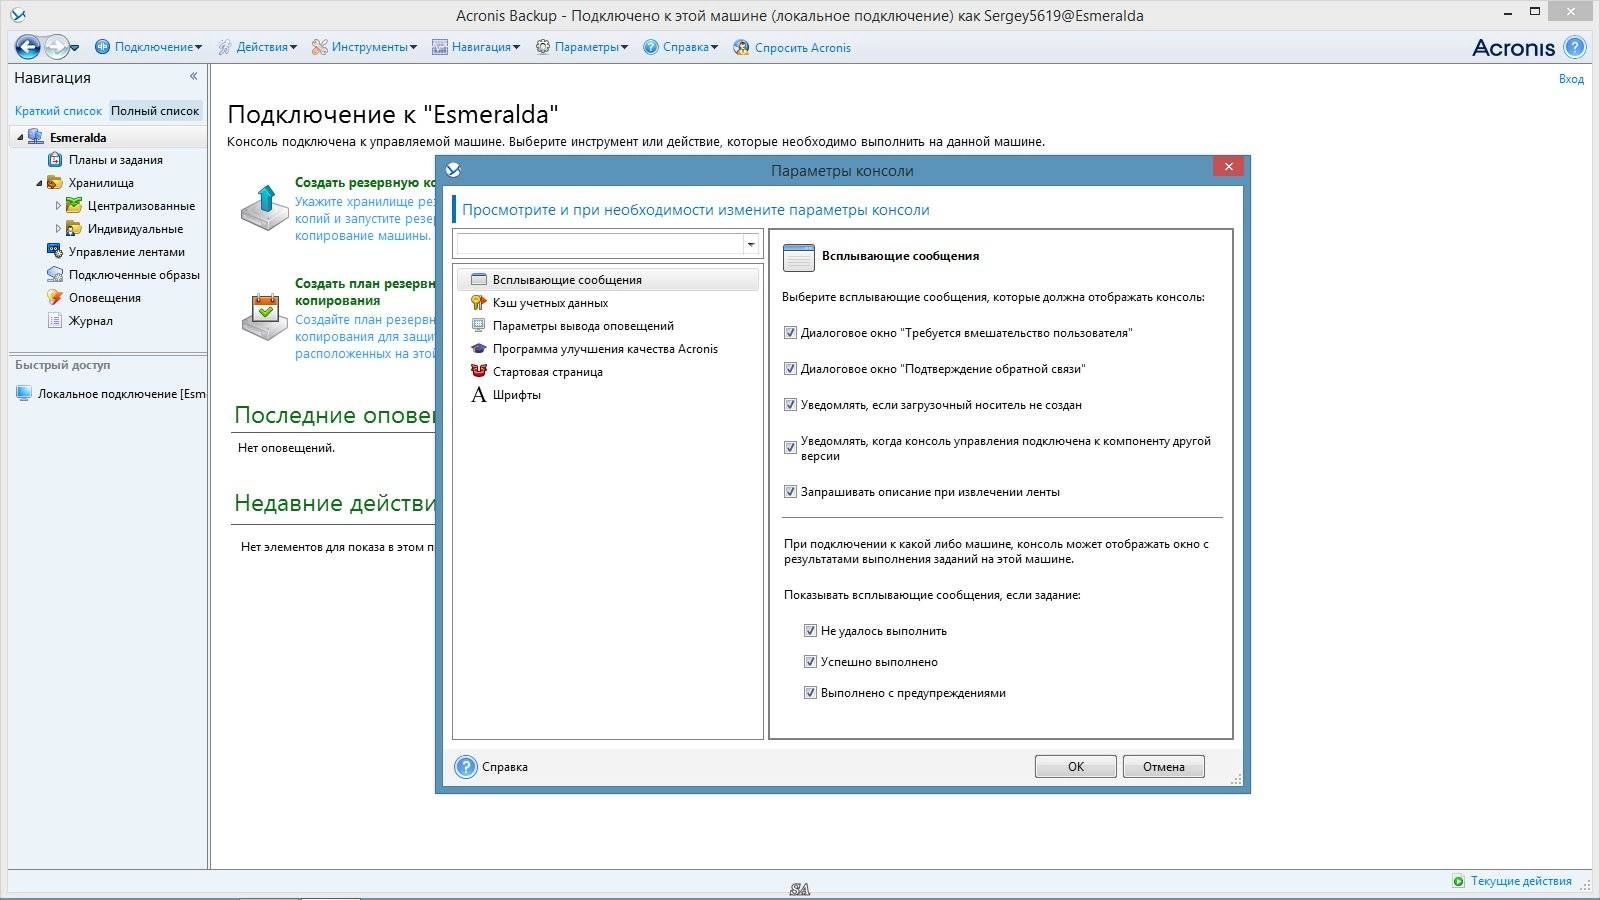Select Всплывающие сообщения in settings list
Image resolution: width=1600 pixels, height=900 pixels.
coord(607,280)
